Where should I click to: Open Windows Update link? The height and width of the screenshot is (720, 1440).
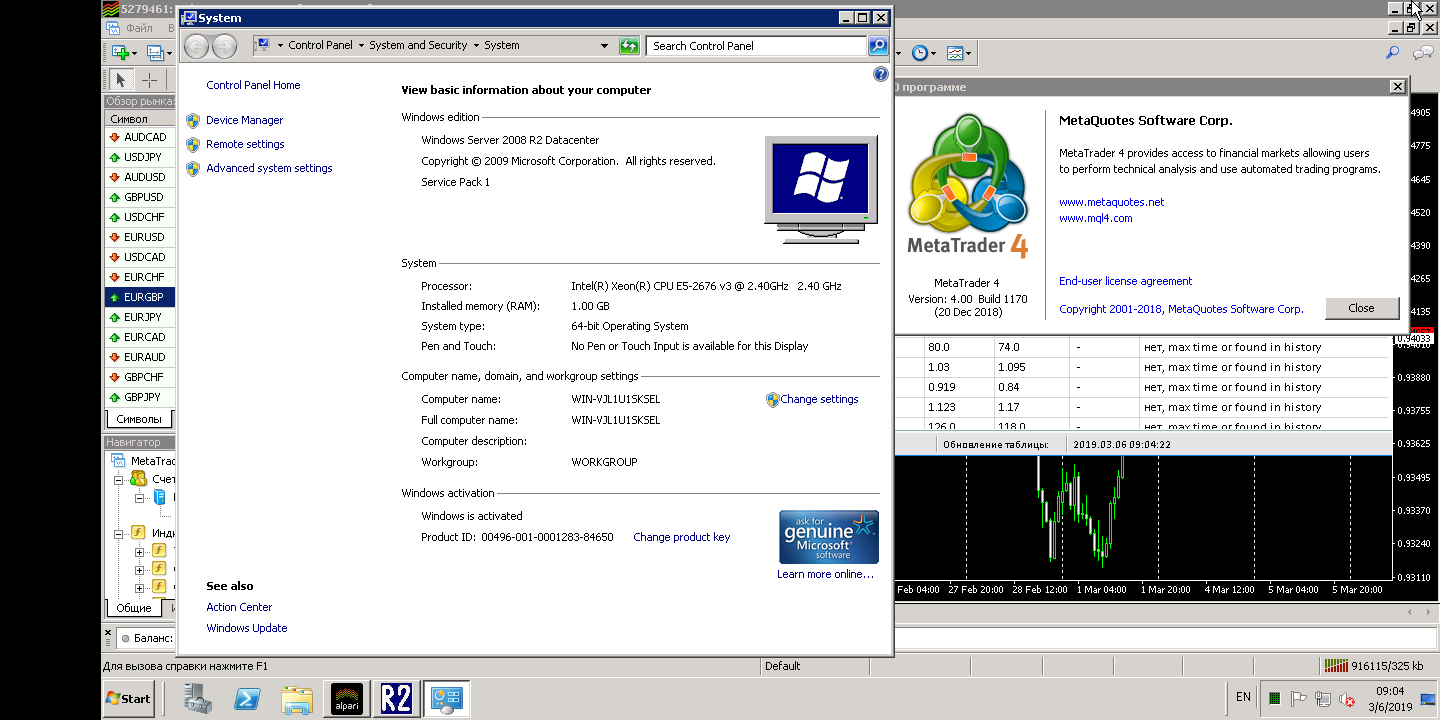(x=246, y=628)
